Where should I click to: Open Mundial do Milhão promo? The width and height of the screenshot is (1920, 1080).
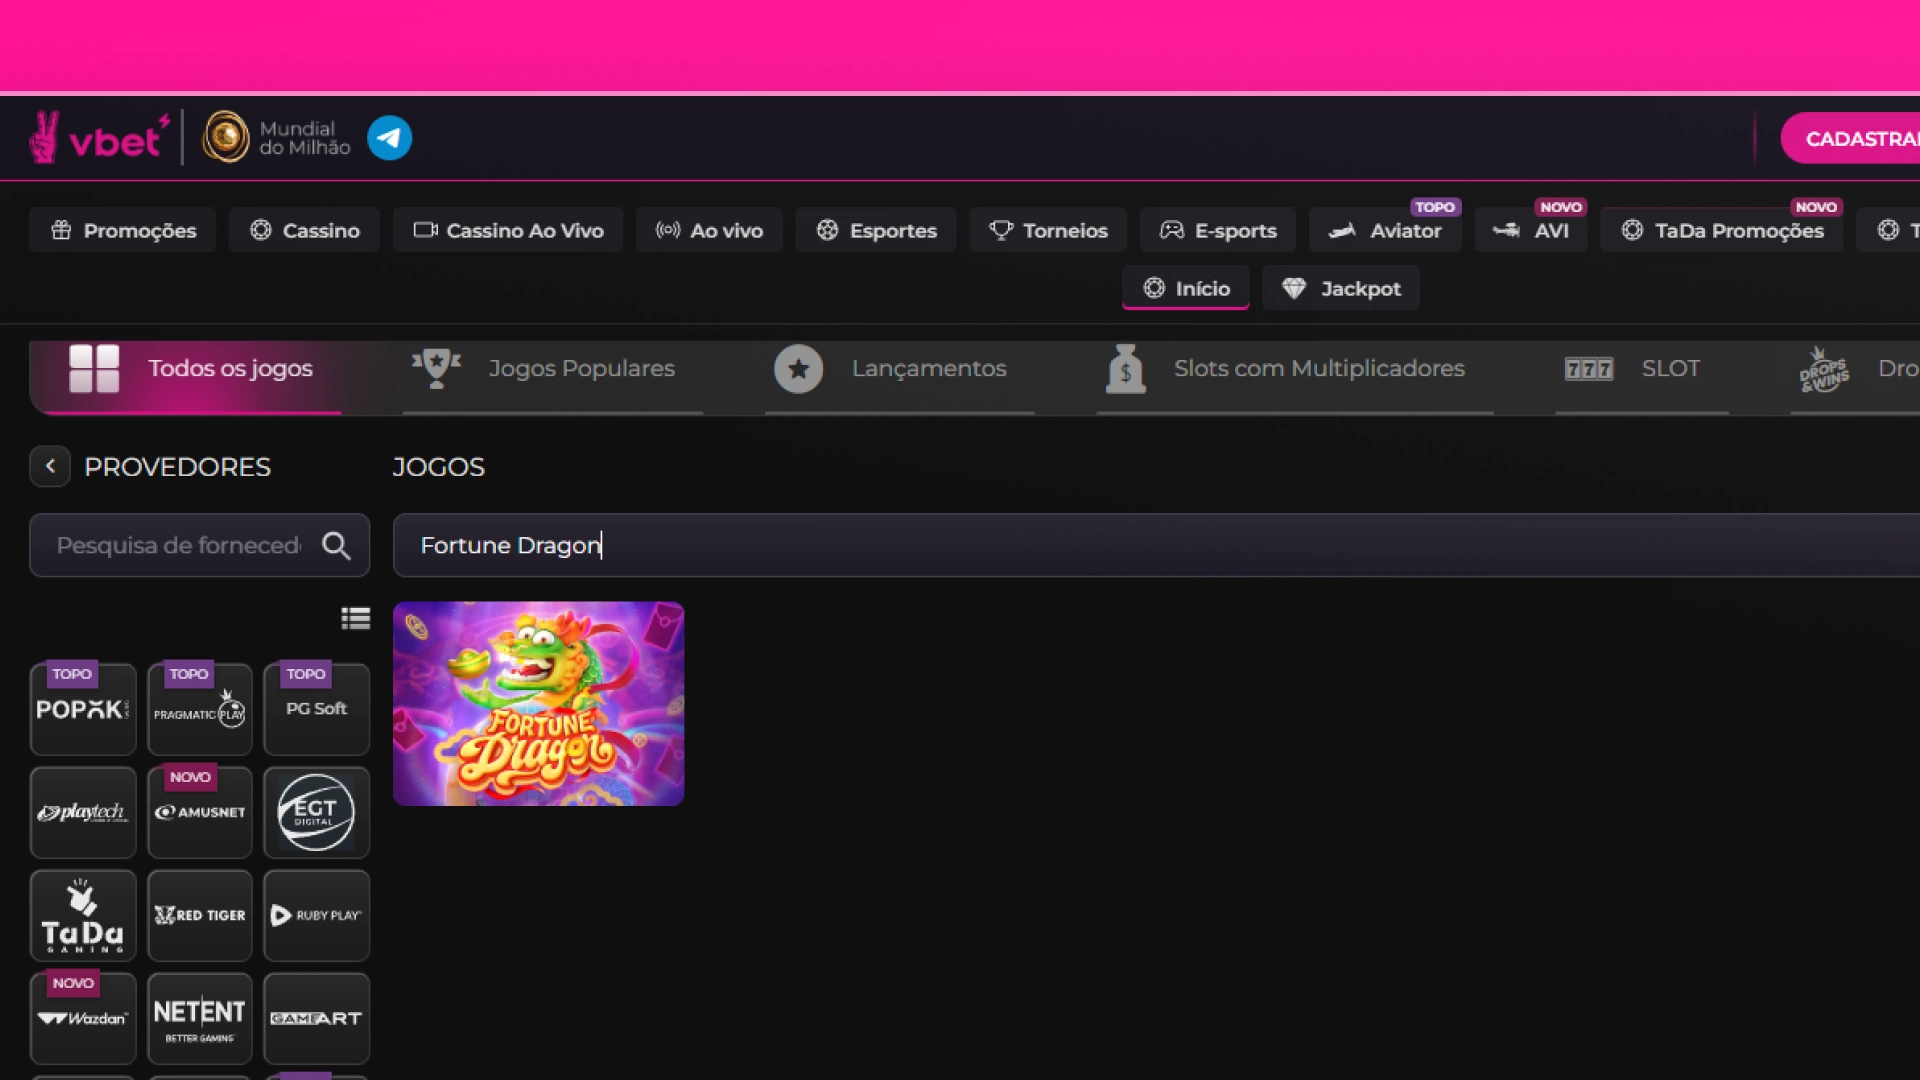(x=277, y=138)
